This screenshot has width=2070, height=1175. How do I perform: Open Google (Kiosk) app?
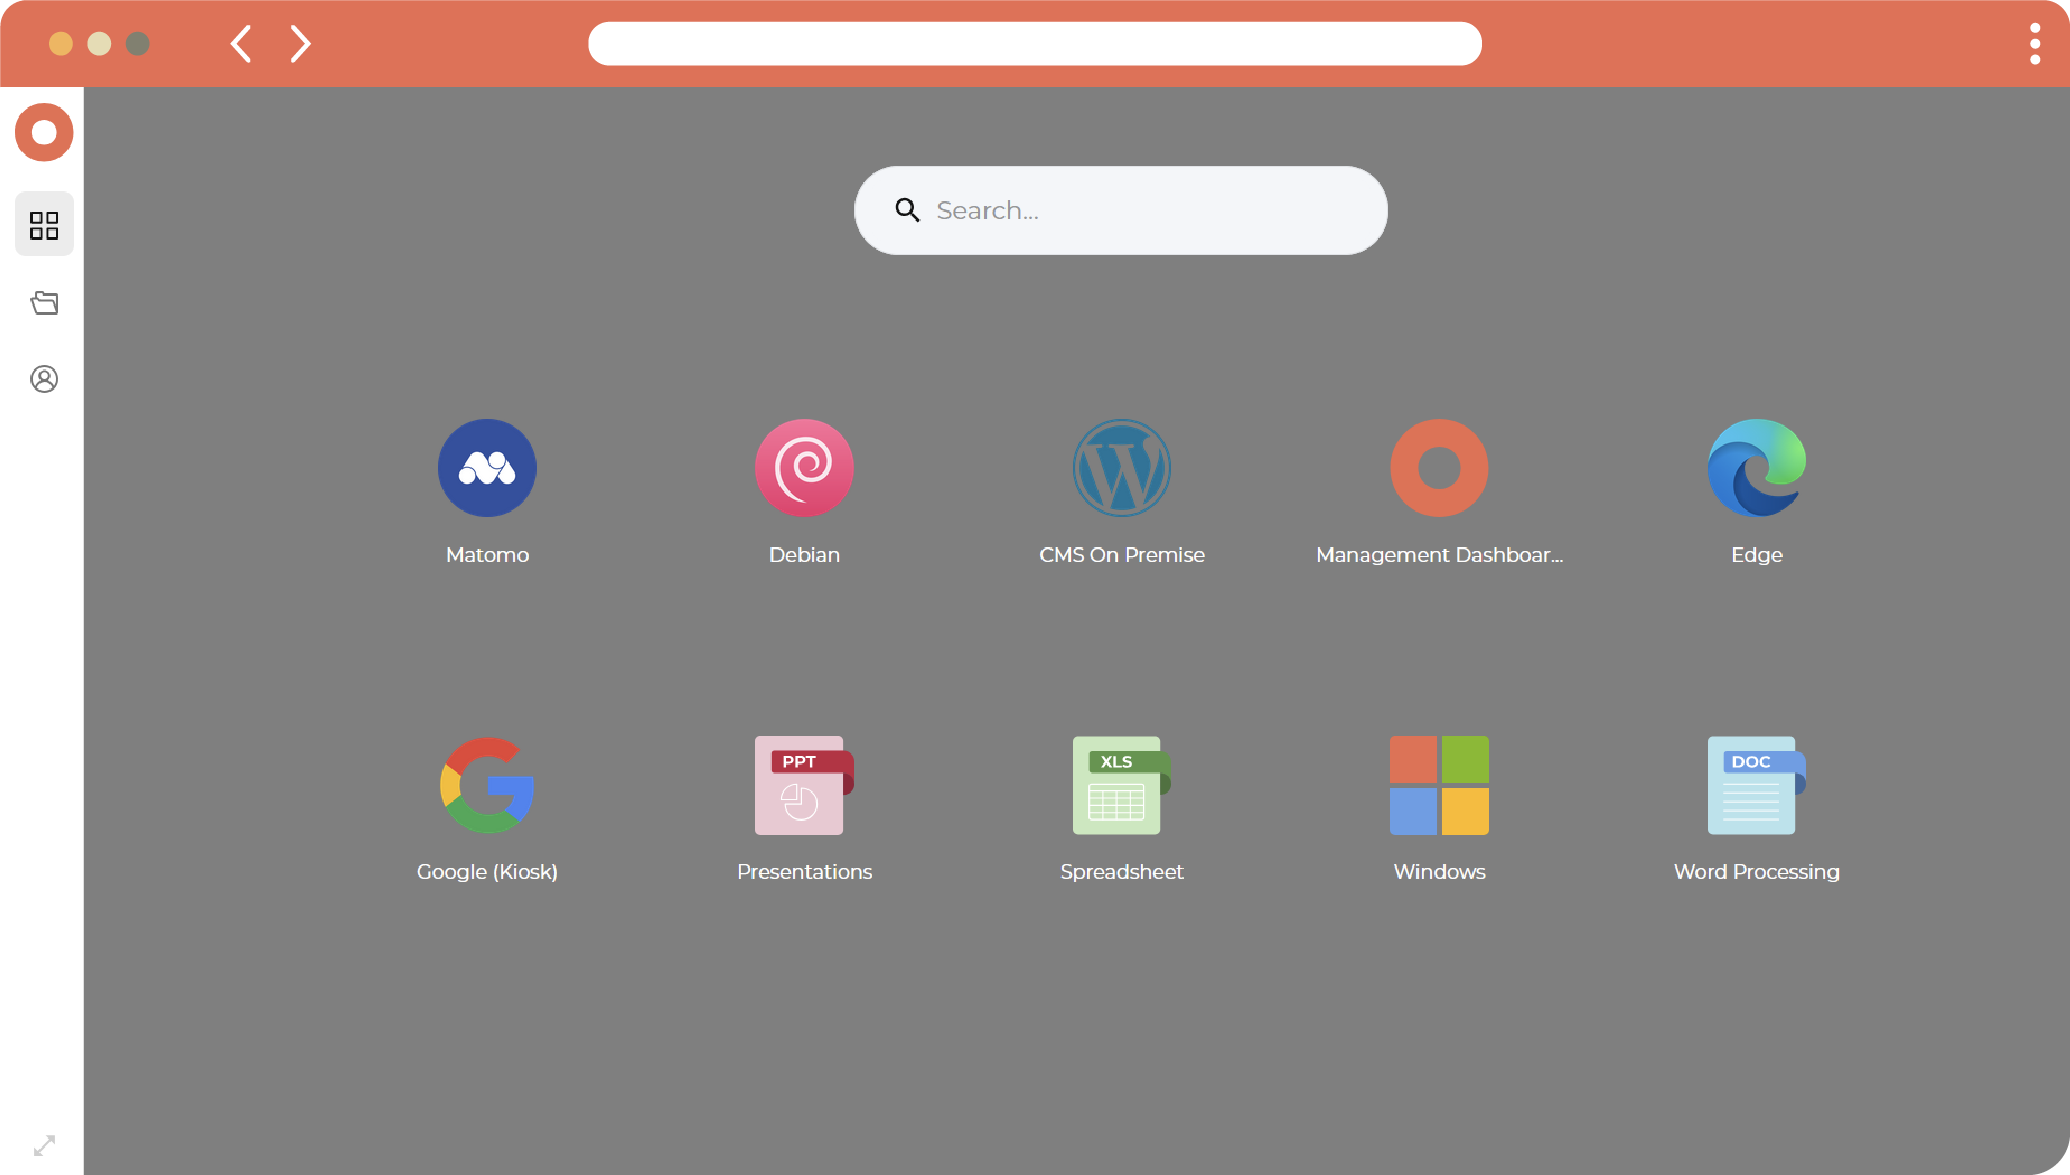click(x=487, y=786)
